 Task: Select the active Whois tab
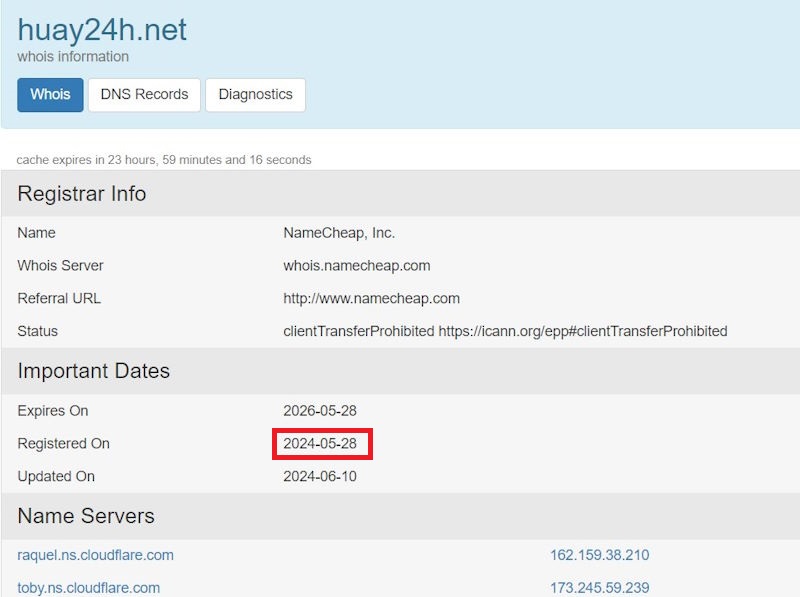click(49, 95)
